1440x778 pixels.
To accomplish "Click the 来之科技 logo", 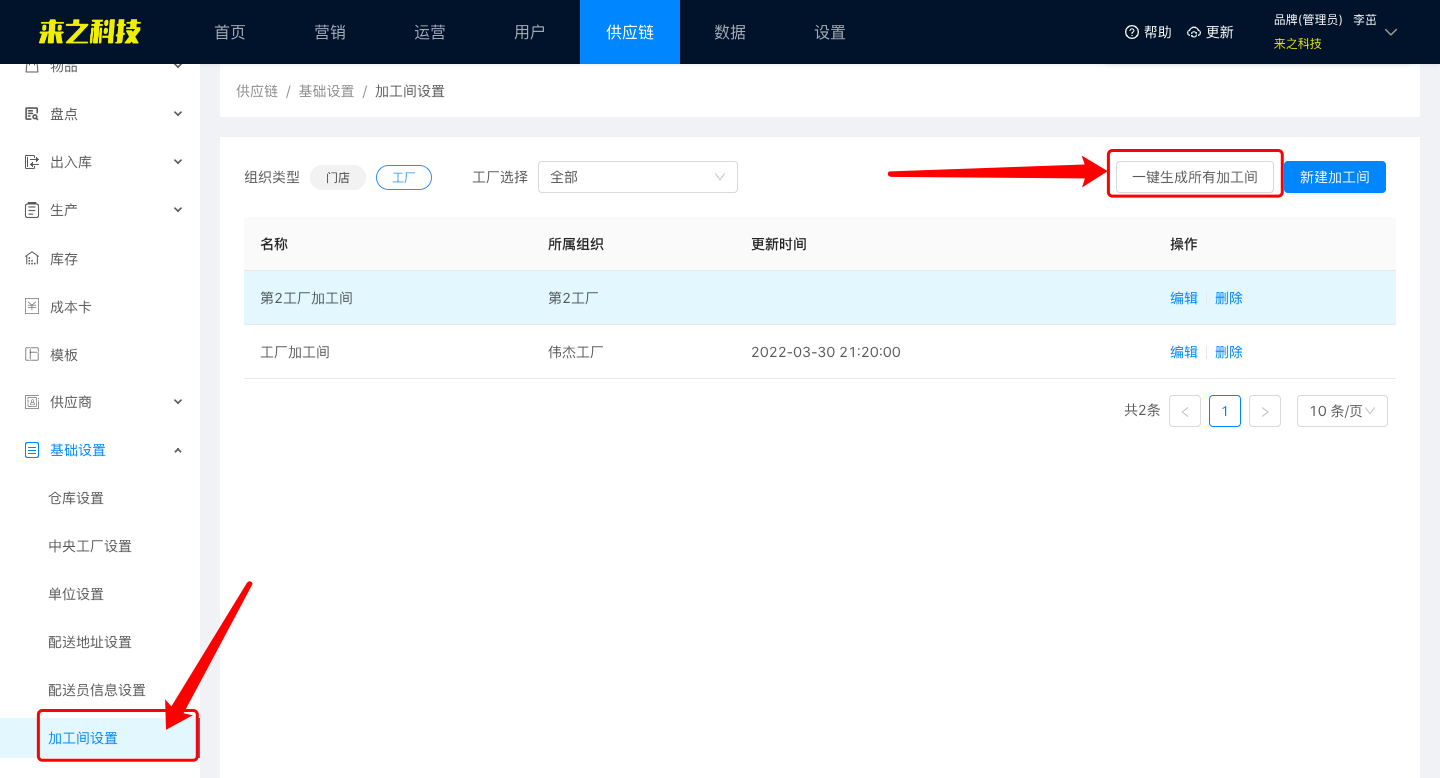I will tap(90, 32).
